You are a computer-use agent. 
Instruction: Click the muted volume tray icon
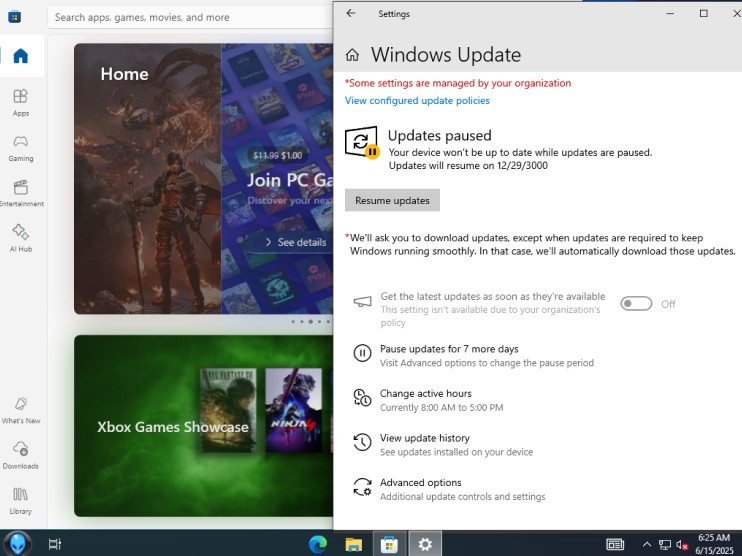682,545
